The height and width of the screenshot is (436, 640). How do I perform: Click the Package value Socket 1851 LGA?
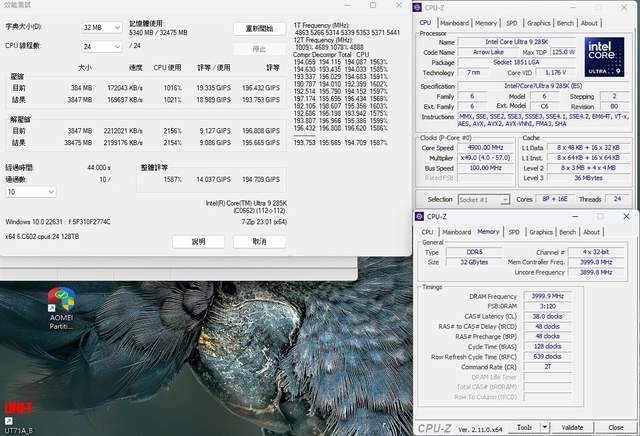517,62
